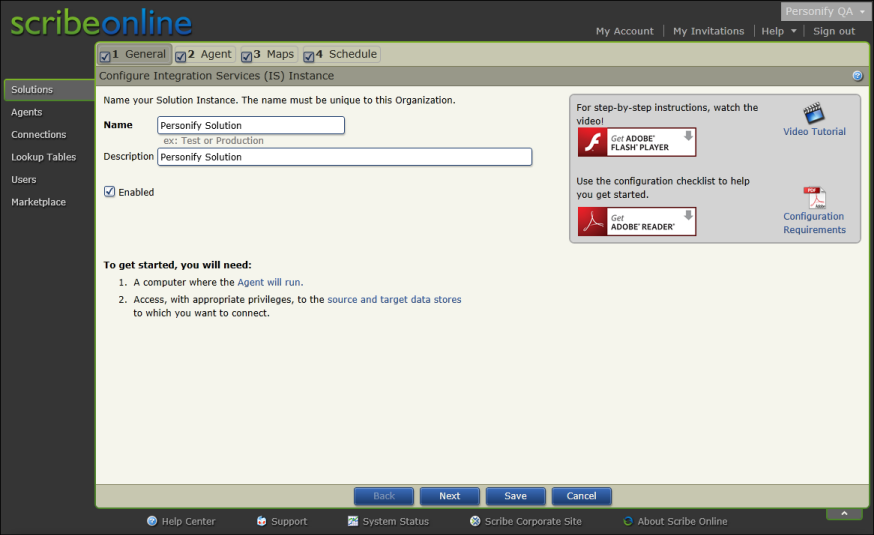Click the Support footer link text
This screenshot has width=874, height=535.
[289, 522]
